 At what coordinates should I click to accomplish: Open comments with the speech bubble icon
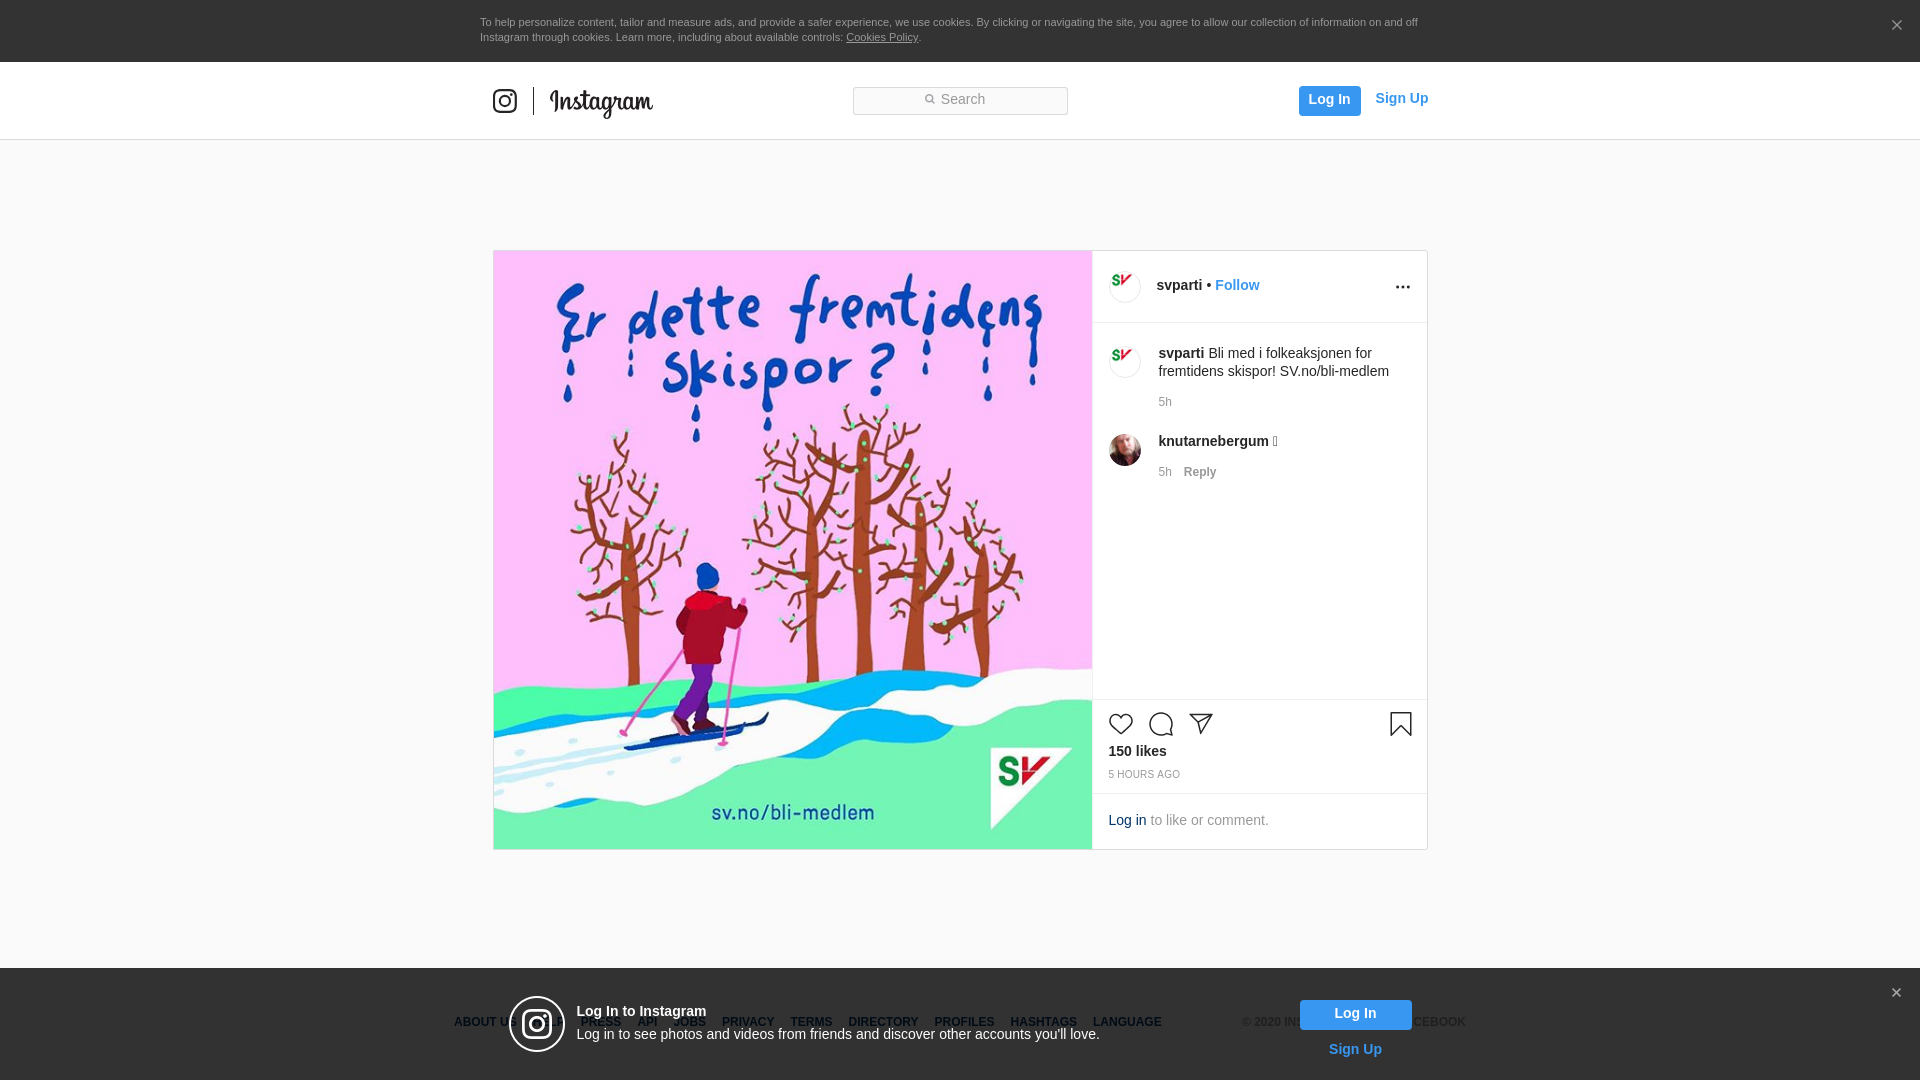coord(1161,724)
